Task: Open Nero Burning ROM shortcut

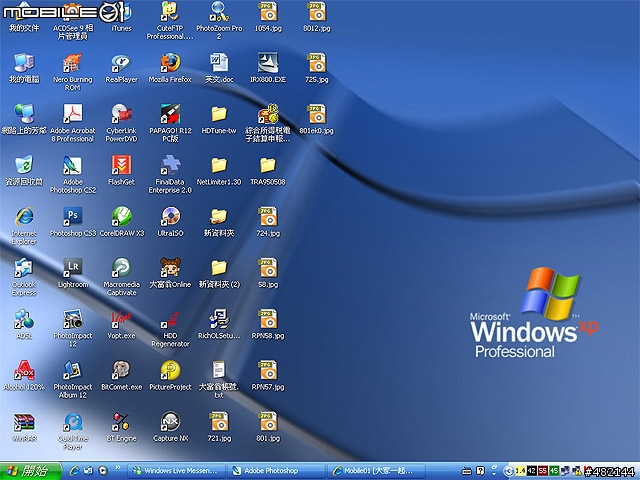Action: [72, 72]
